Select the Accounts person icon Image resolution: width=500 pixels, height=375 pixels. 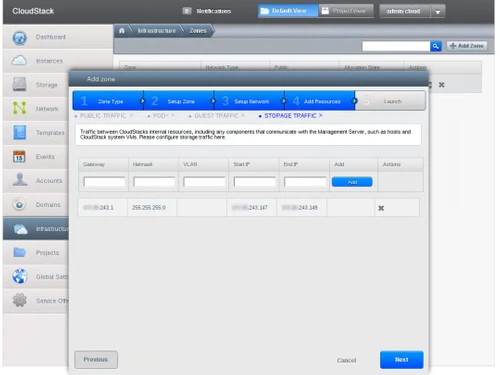click(x=19, y=180)
